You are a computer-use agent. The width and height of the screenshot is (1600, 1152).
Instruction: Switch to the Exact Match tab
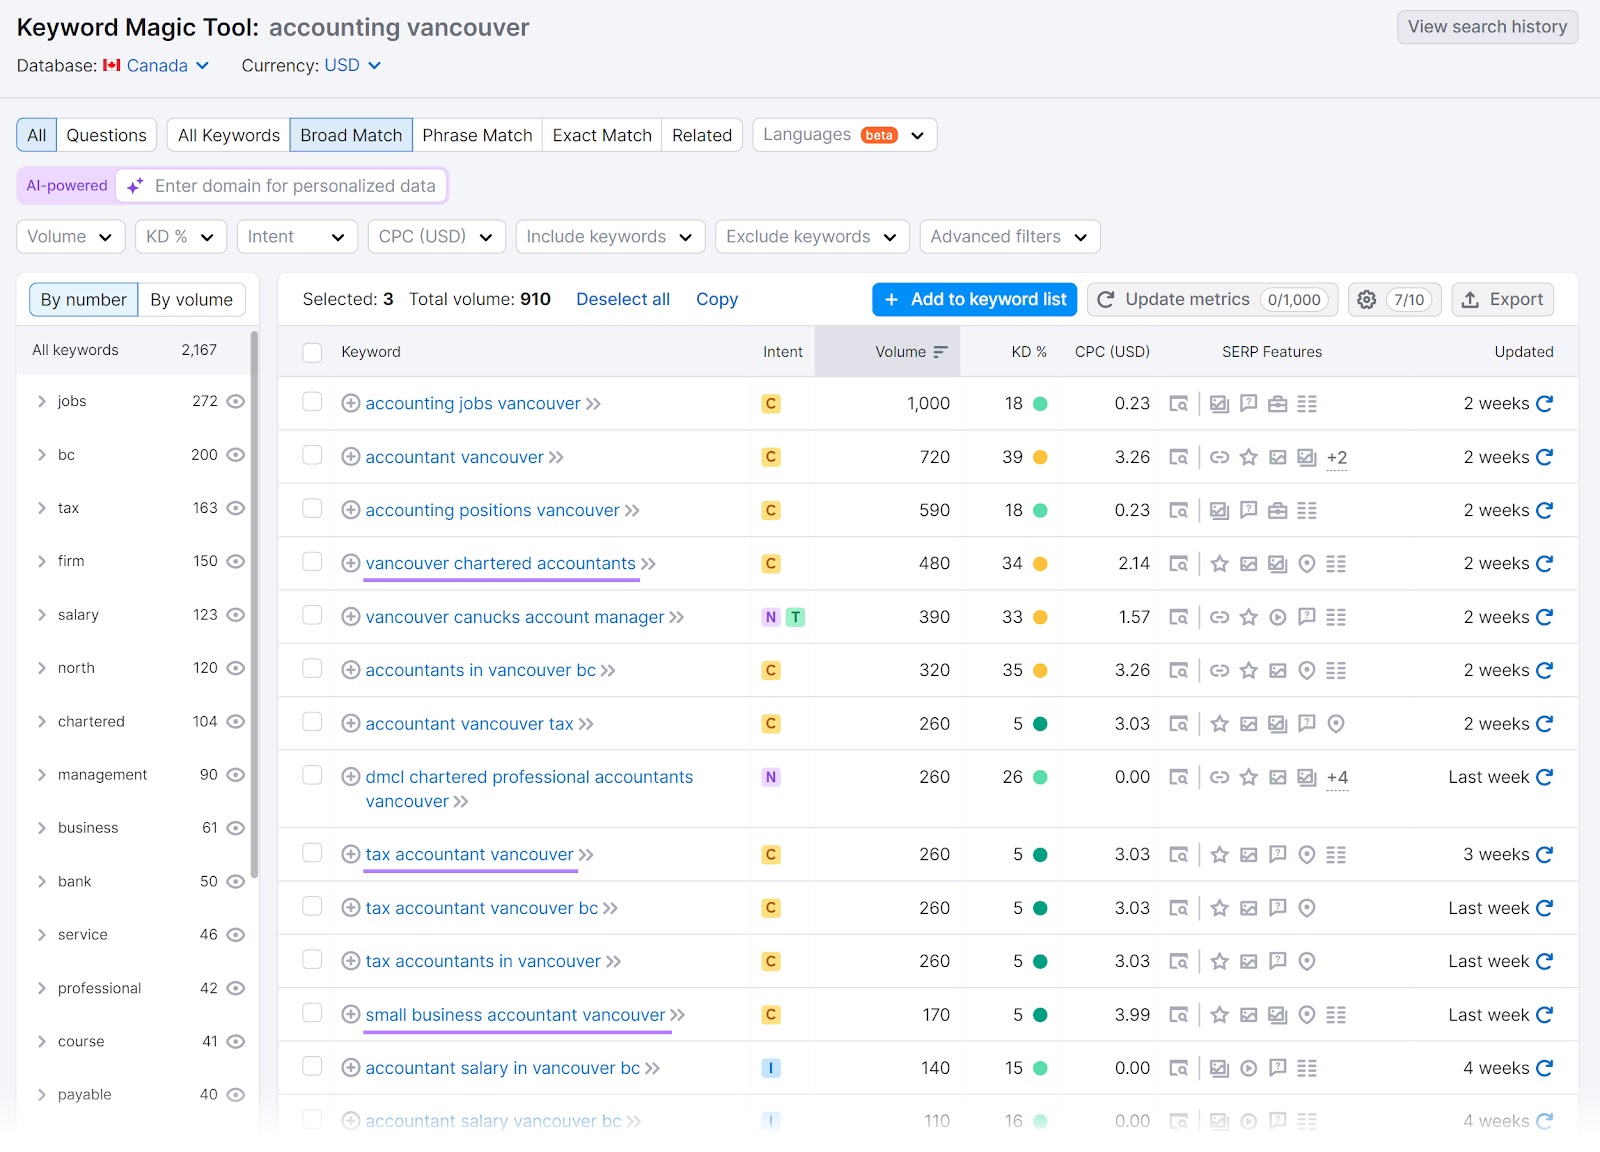601,134
